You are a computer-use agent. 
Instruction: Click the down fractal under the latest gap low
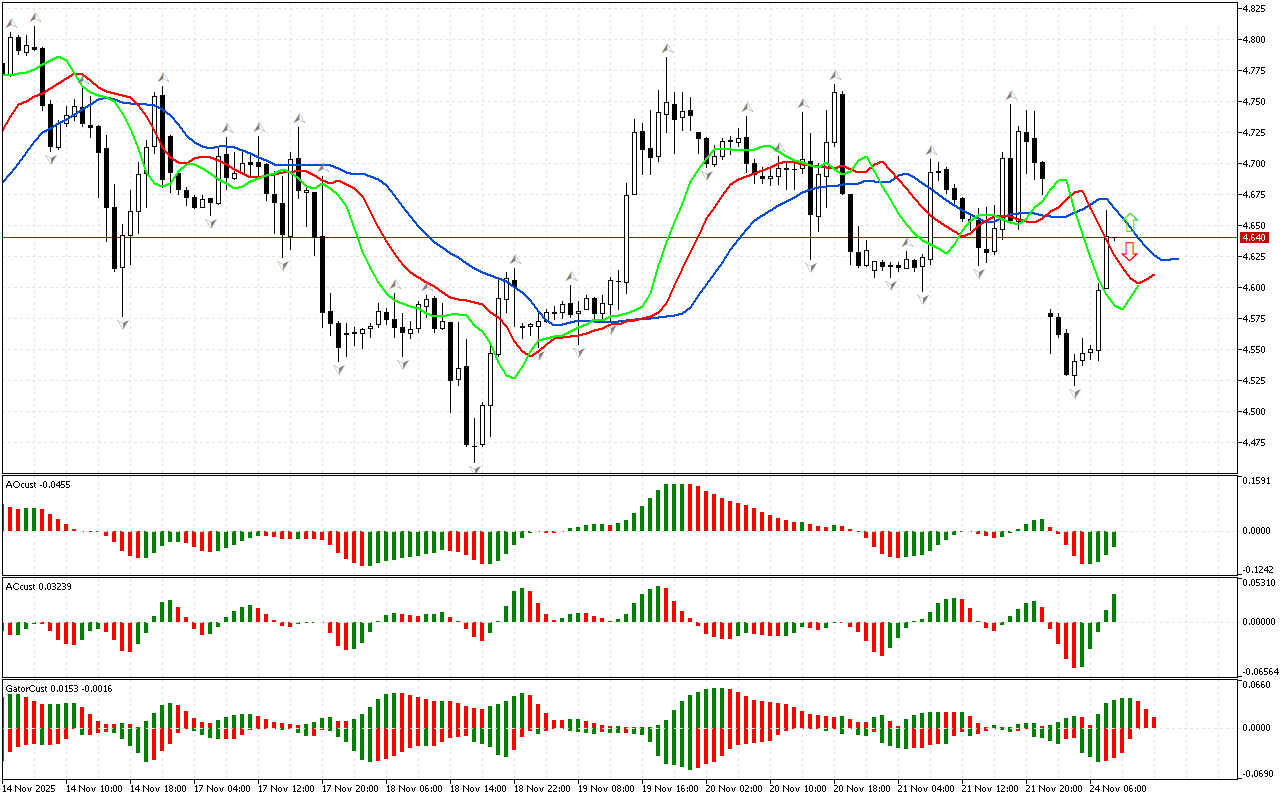click(x=1075, y=393)
